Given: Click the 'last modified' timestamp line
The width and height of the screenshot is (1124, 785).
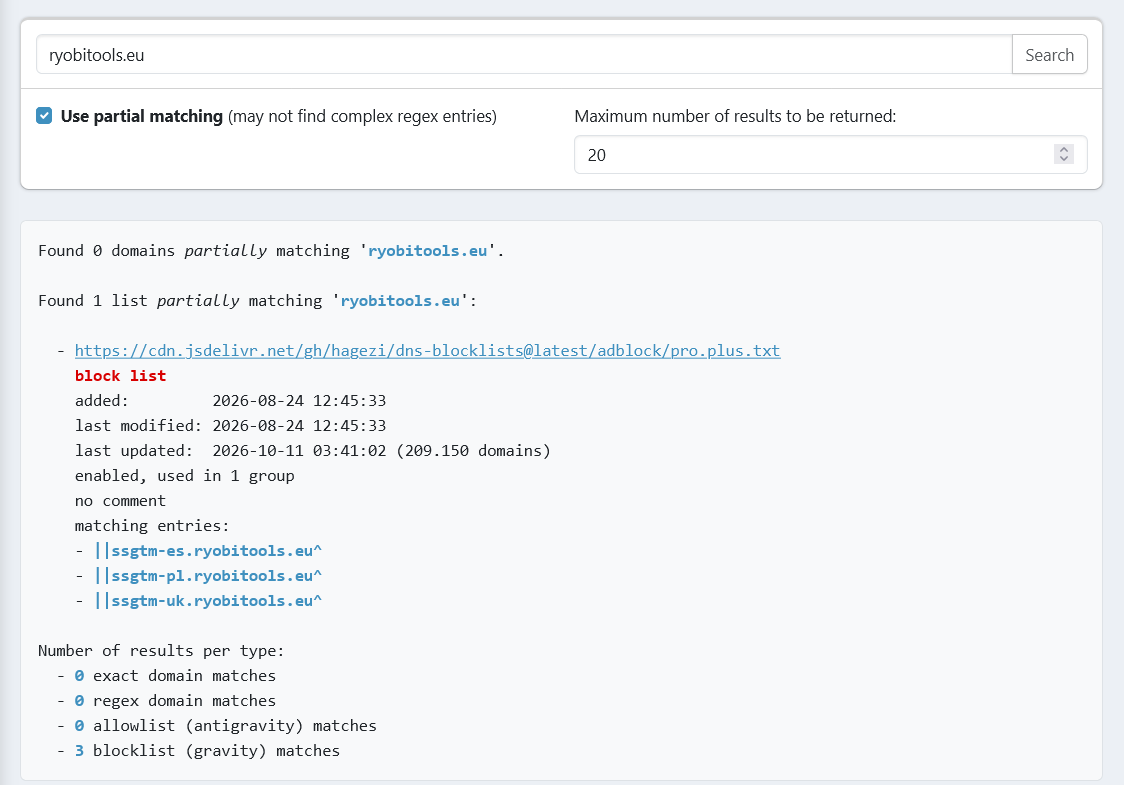Looking at the screenshot, I should (230, 426).
